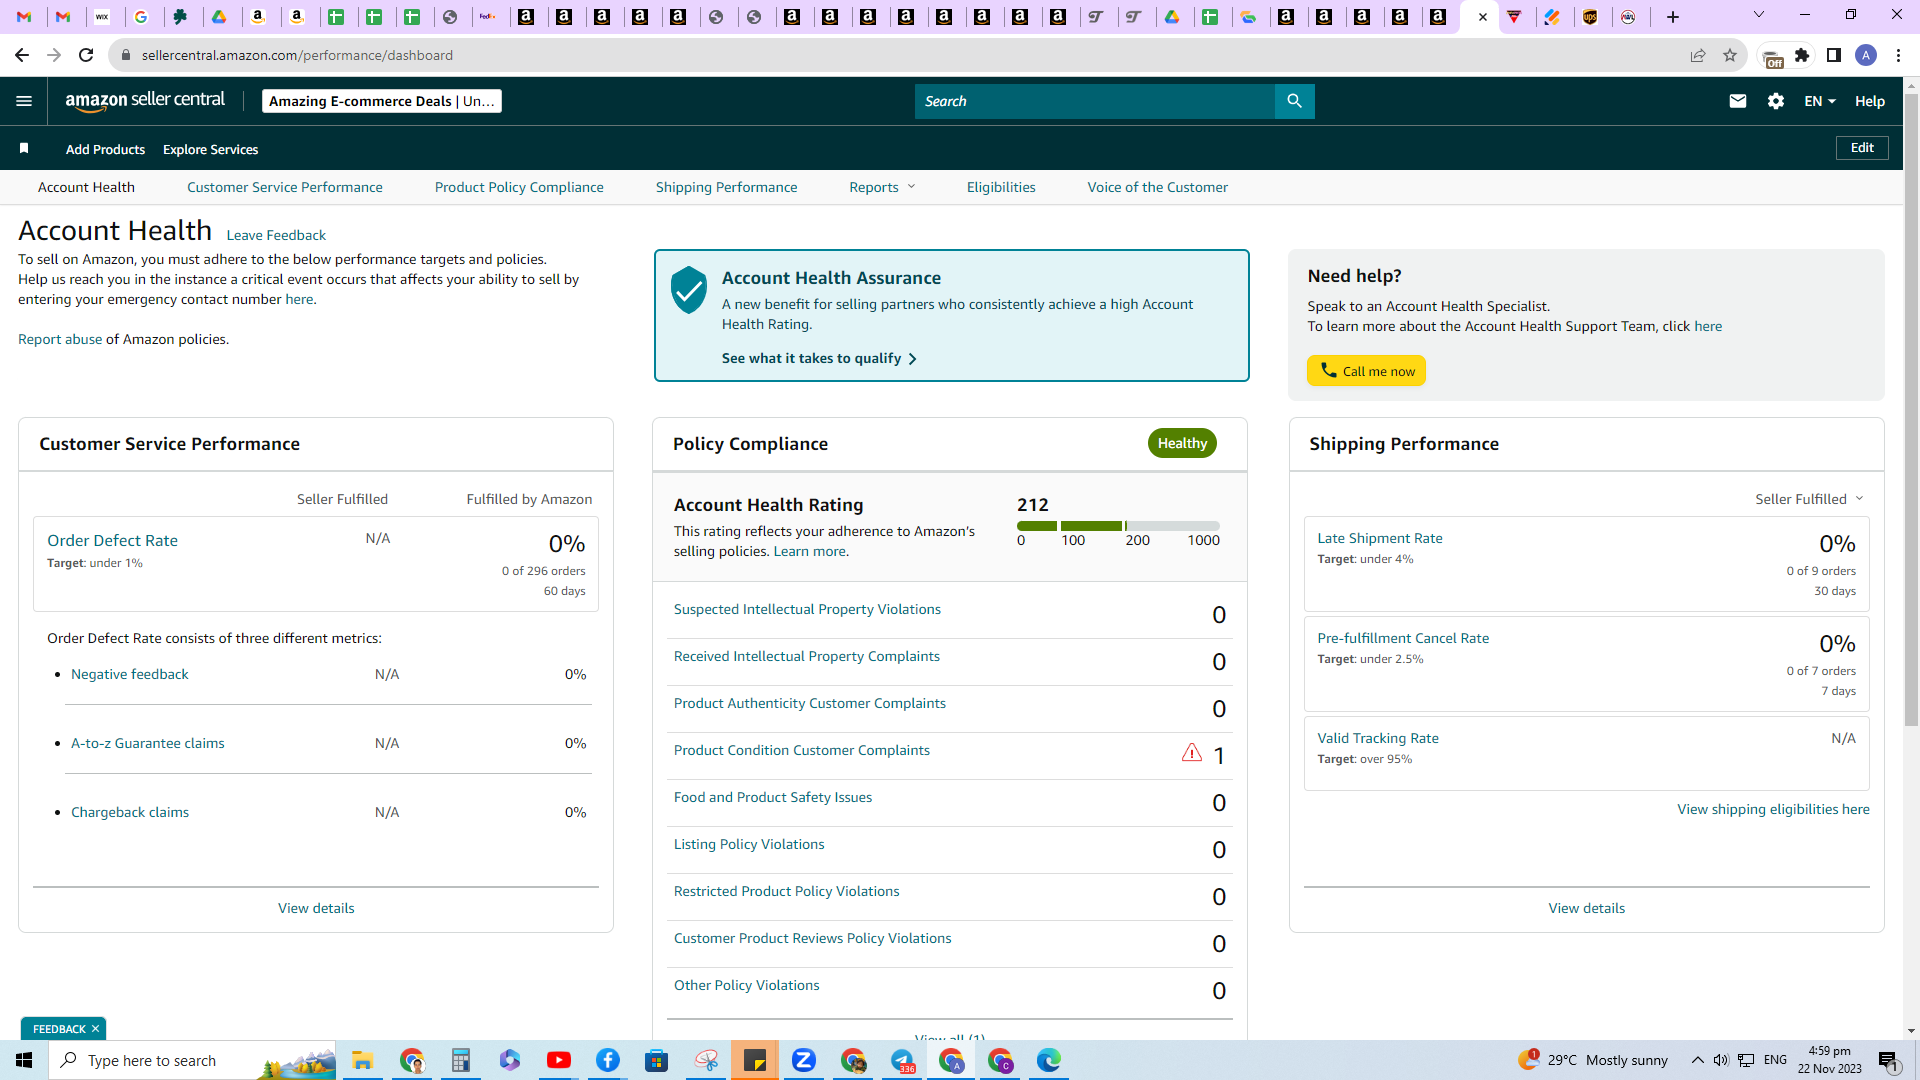Click the Windows taskbar search box

tap(192, 1060)
